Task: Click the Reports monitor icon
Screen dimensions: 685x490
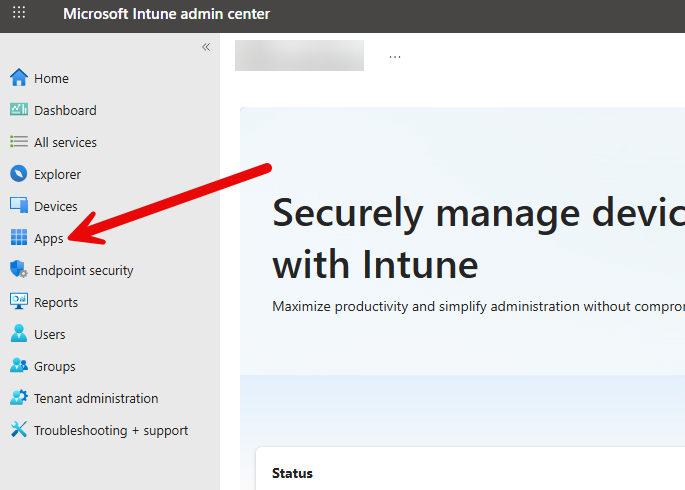Action: point(18,302)
